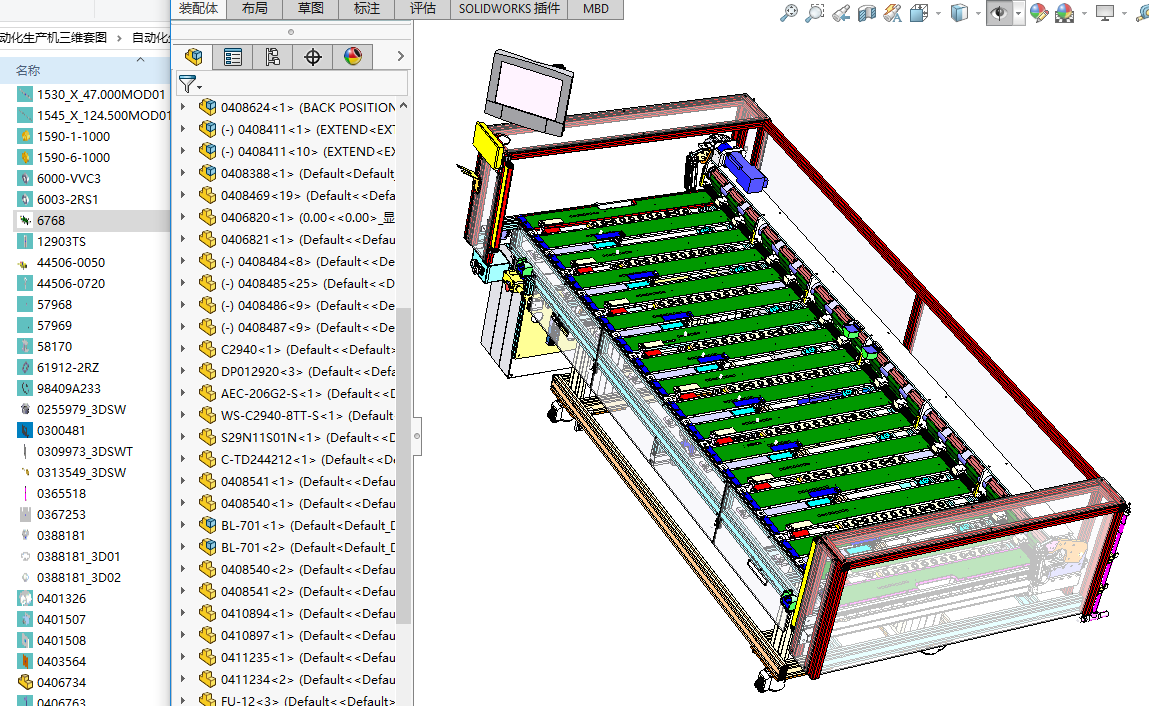Click the Previous View icon
The image size is (1149, 706).
[x=842, y=13]
